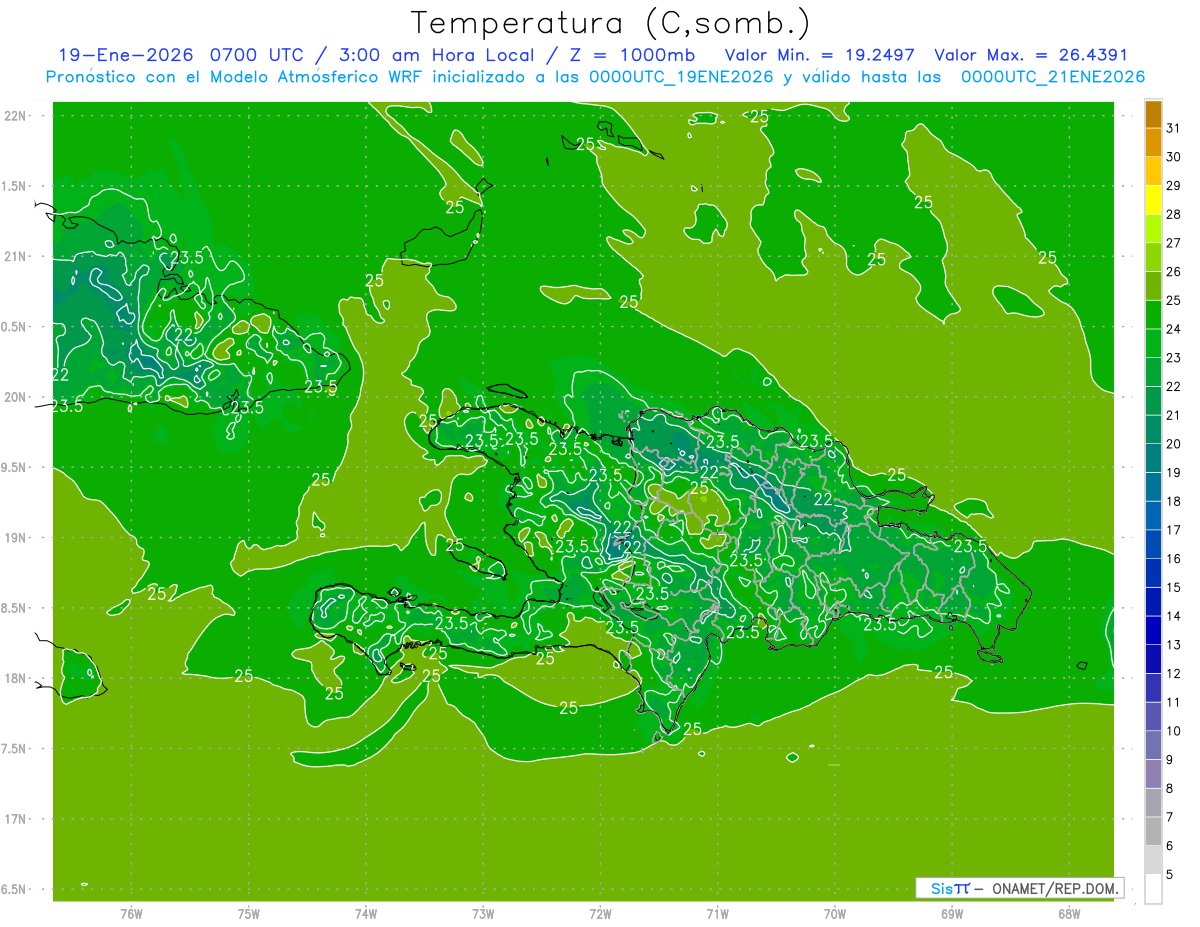1200x927 pixels.
Task: Click the 74W longitude axis label
Action: 365,912
